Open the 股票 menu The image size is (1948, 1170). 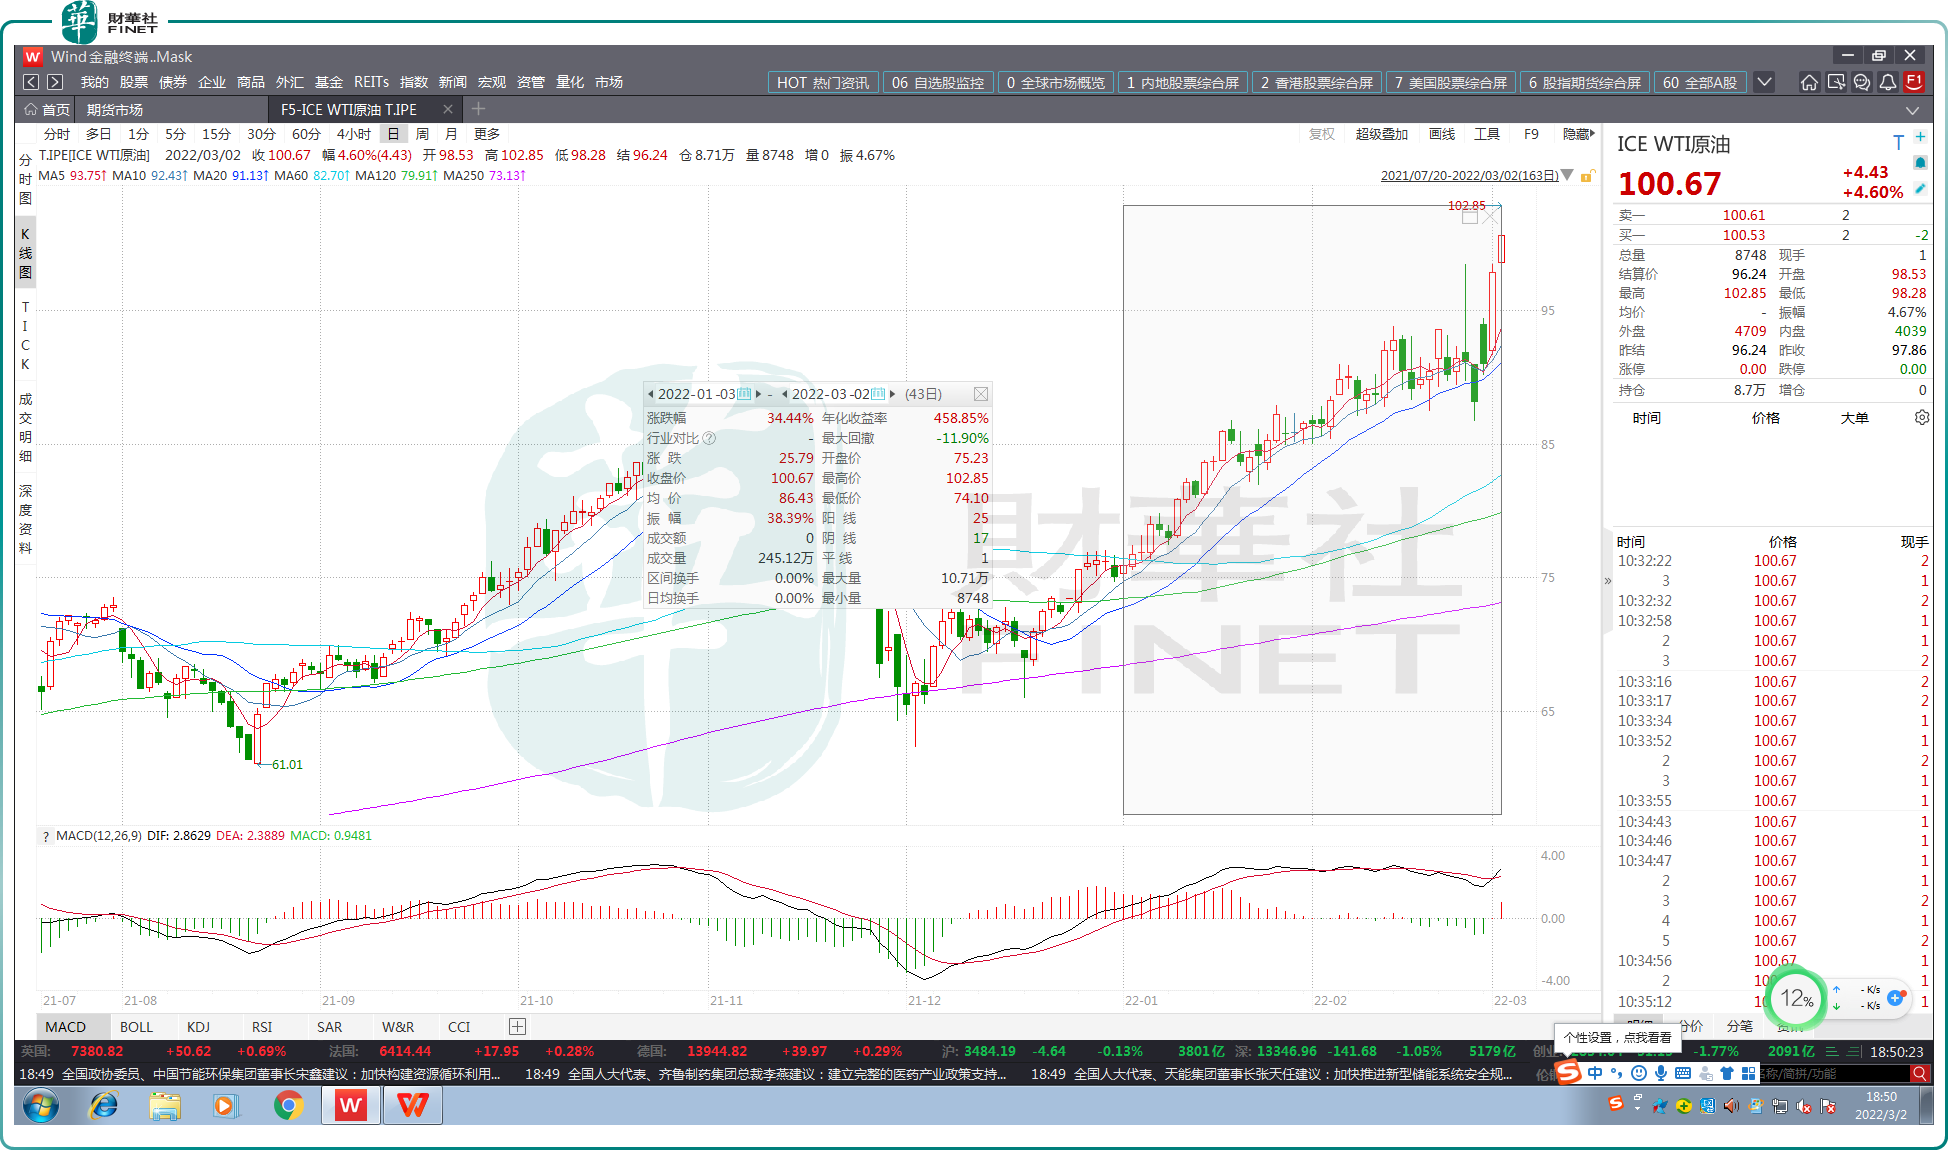coord(133,82)
